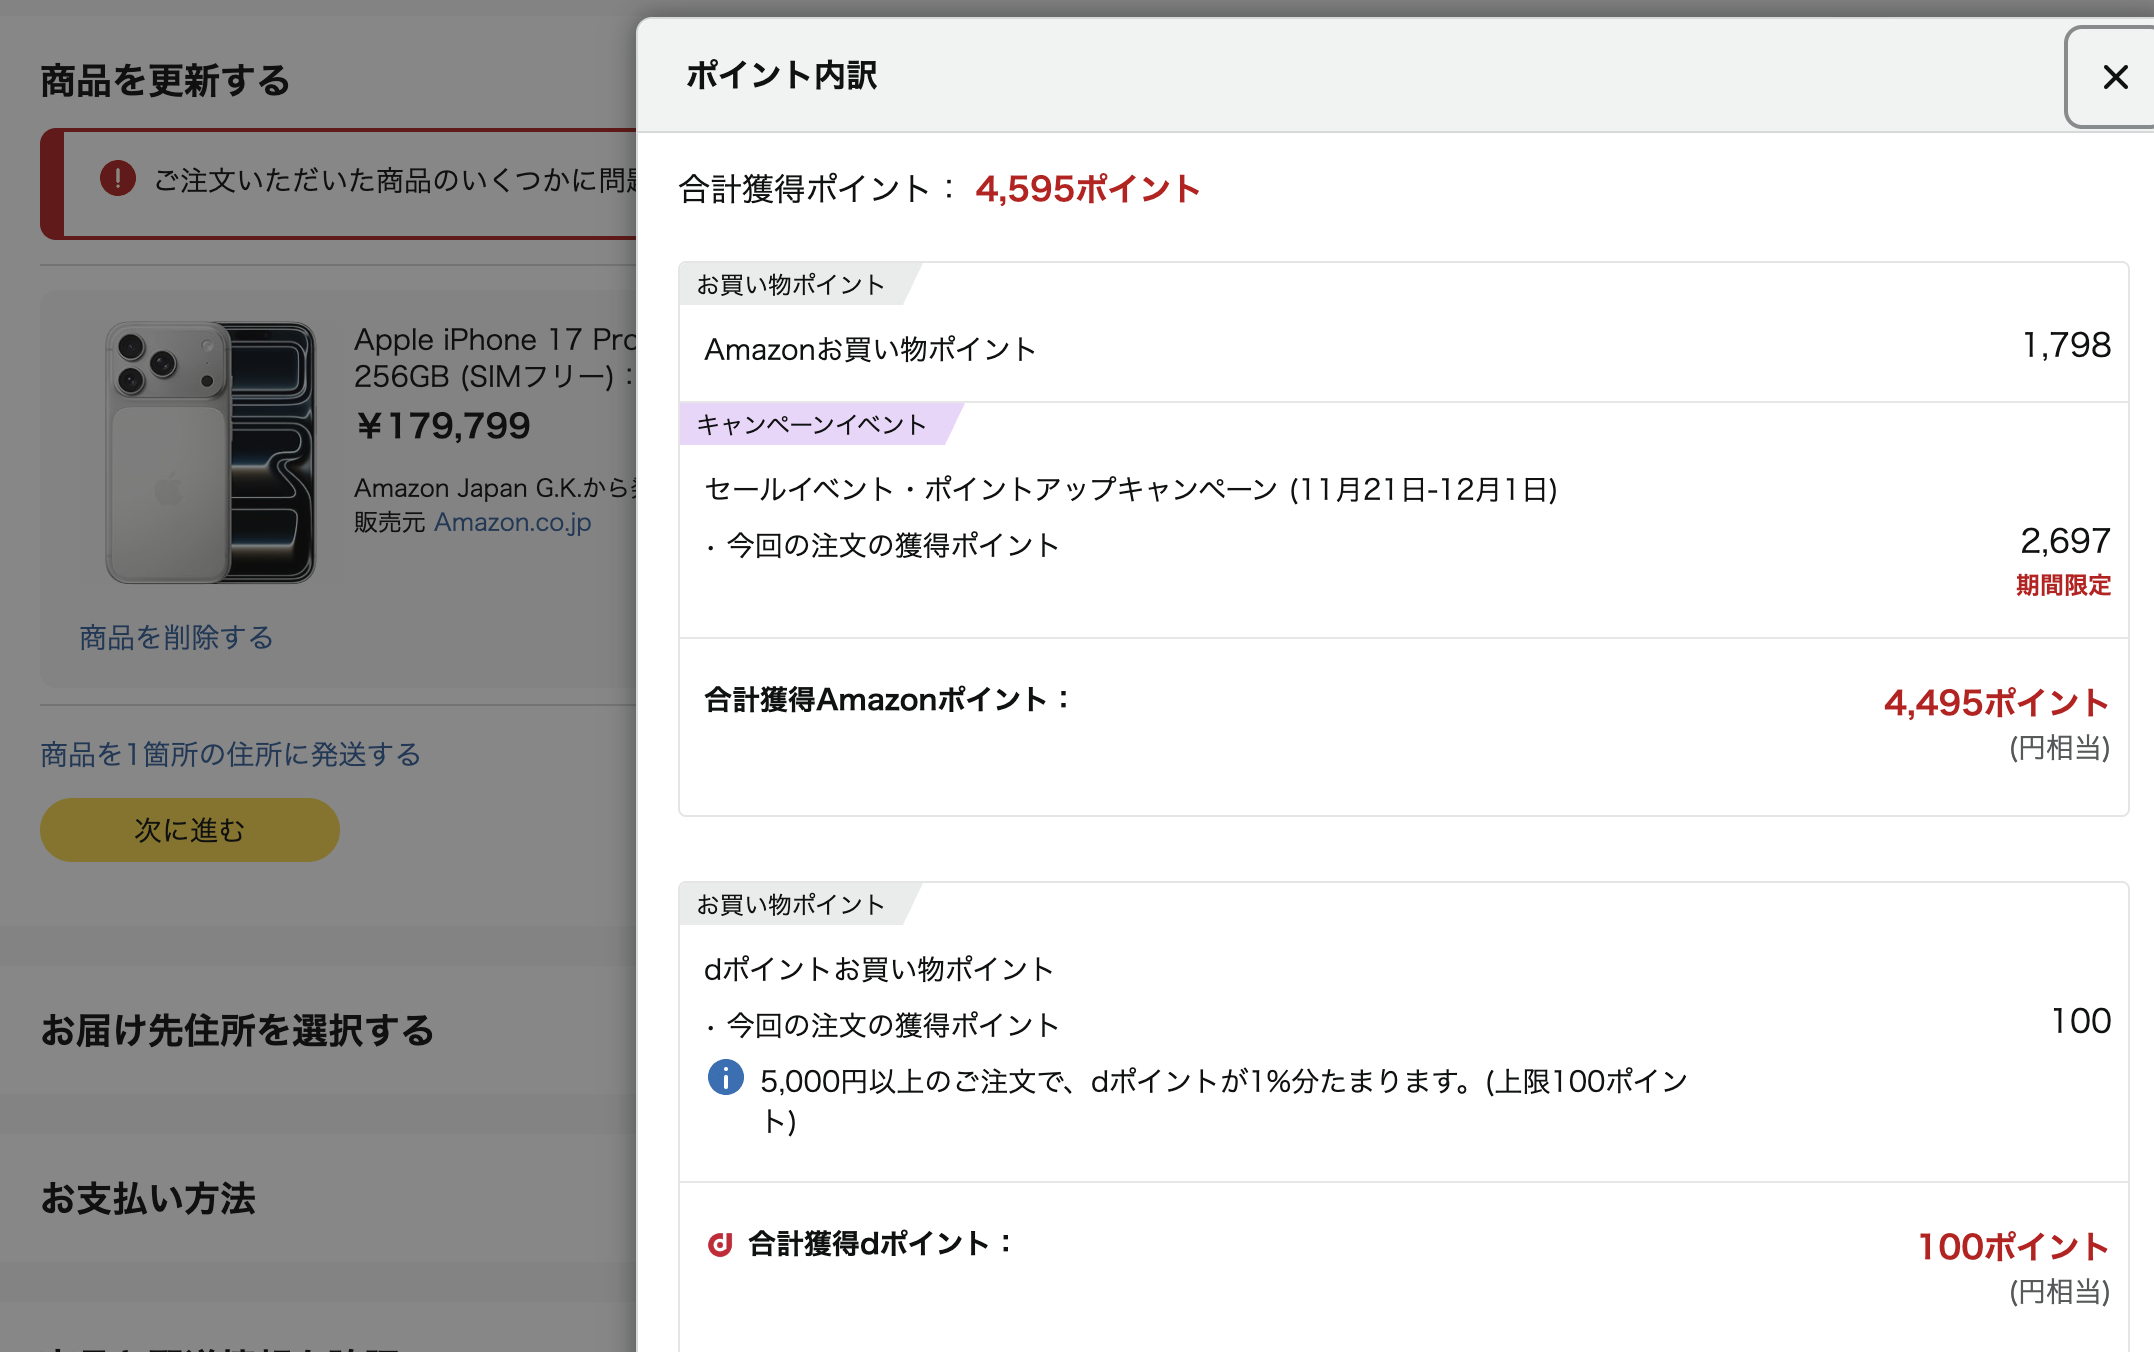Click the ポイント内訳 dialog title
The image size is (2154, 1352).
click(x=781, y=75)
